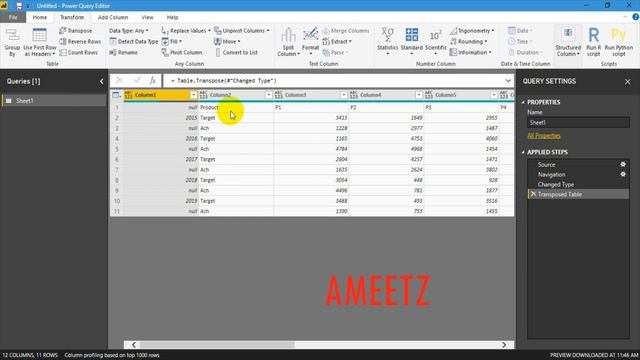The height and width of the screenshot is (360, 640).
Task: Click Run R script
Action: click(x=593, y=42)
